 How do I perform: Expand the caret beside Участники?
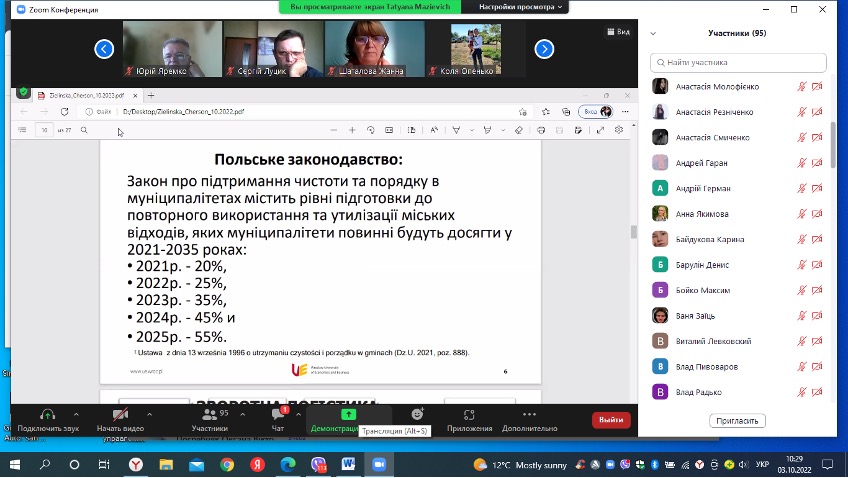pyautogui.click(x=242, y=415)
